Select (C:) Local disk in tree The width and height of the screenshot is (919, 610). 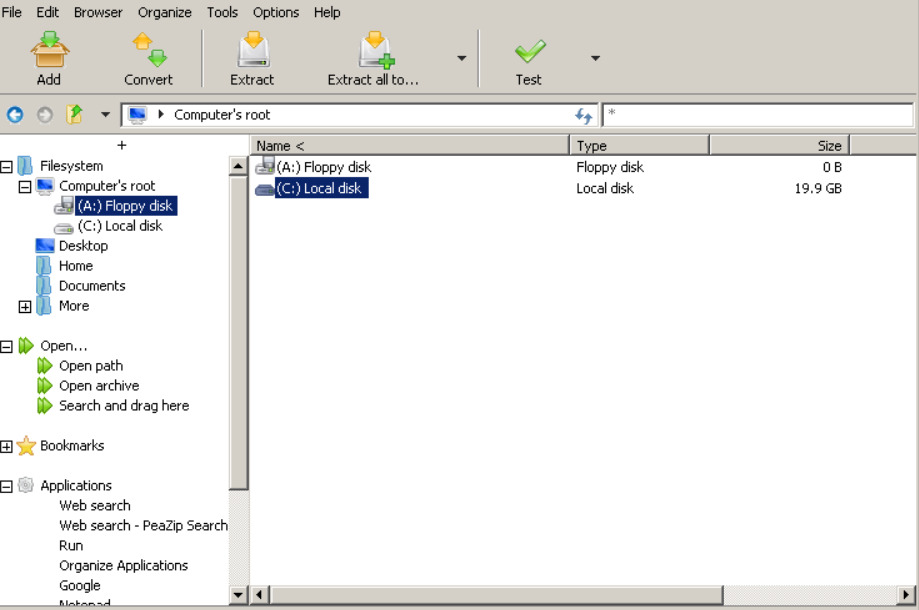point(120,226)
